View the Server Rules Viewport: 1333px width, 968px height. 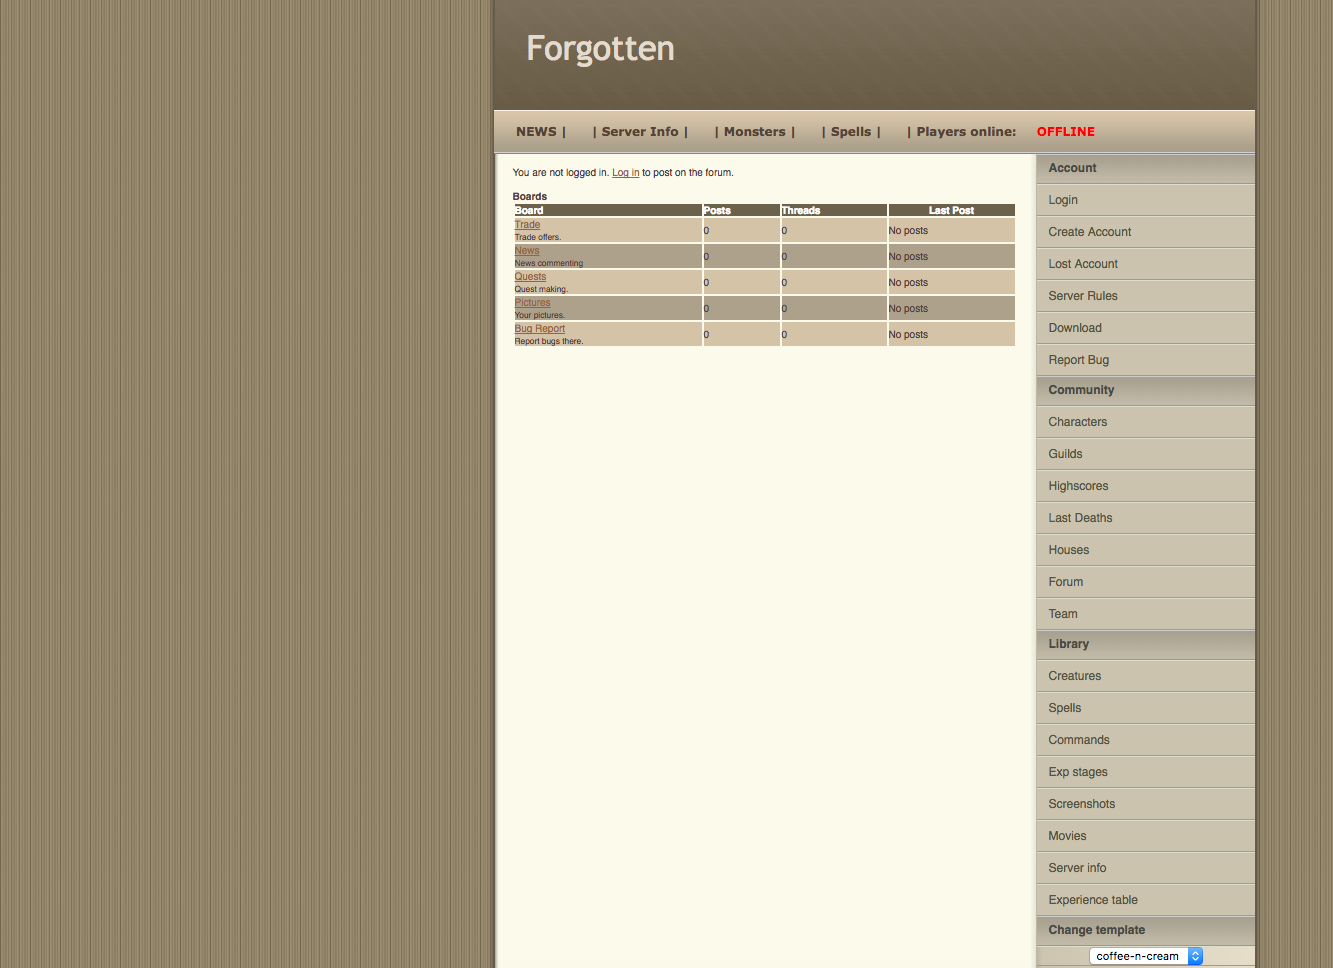point(1083,295)
